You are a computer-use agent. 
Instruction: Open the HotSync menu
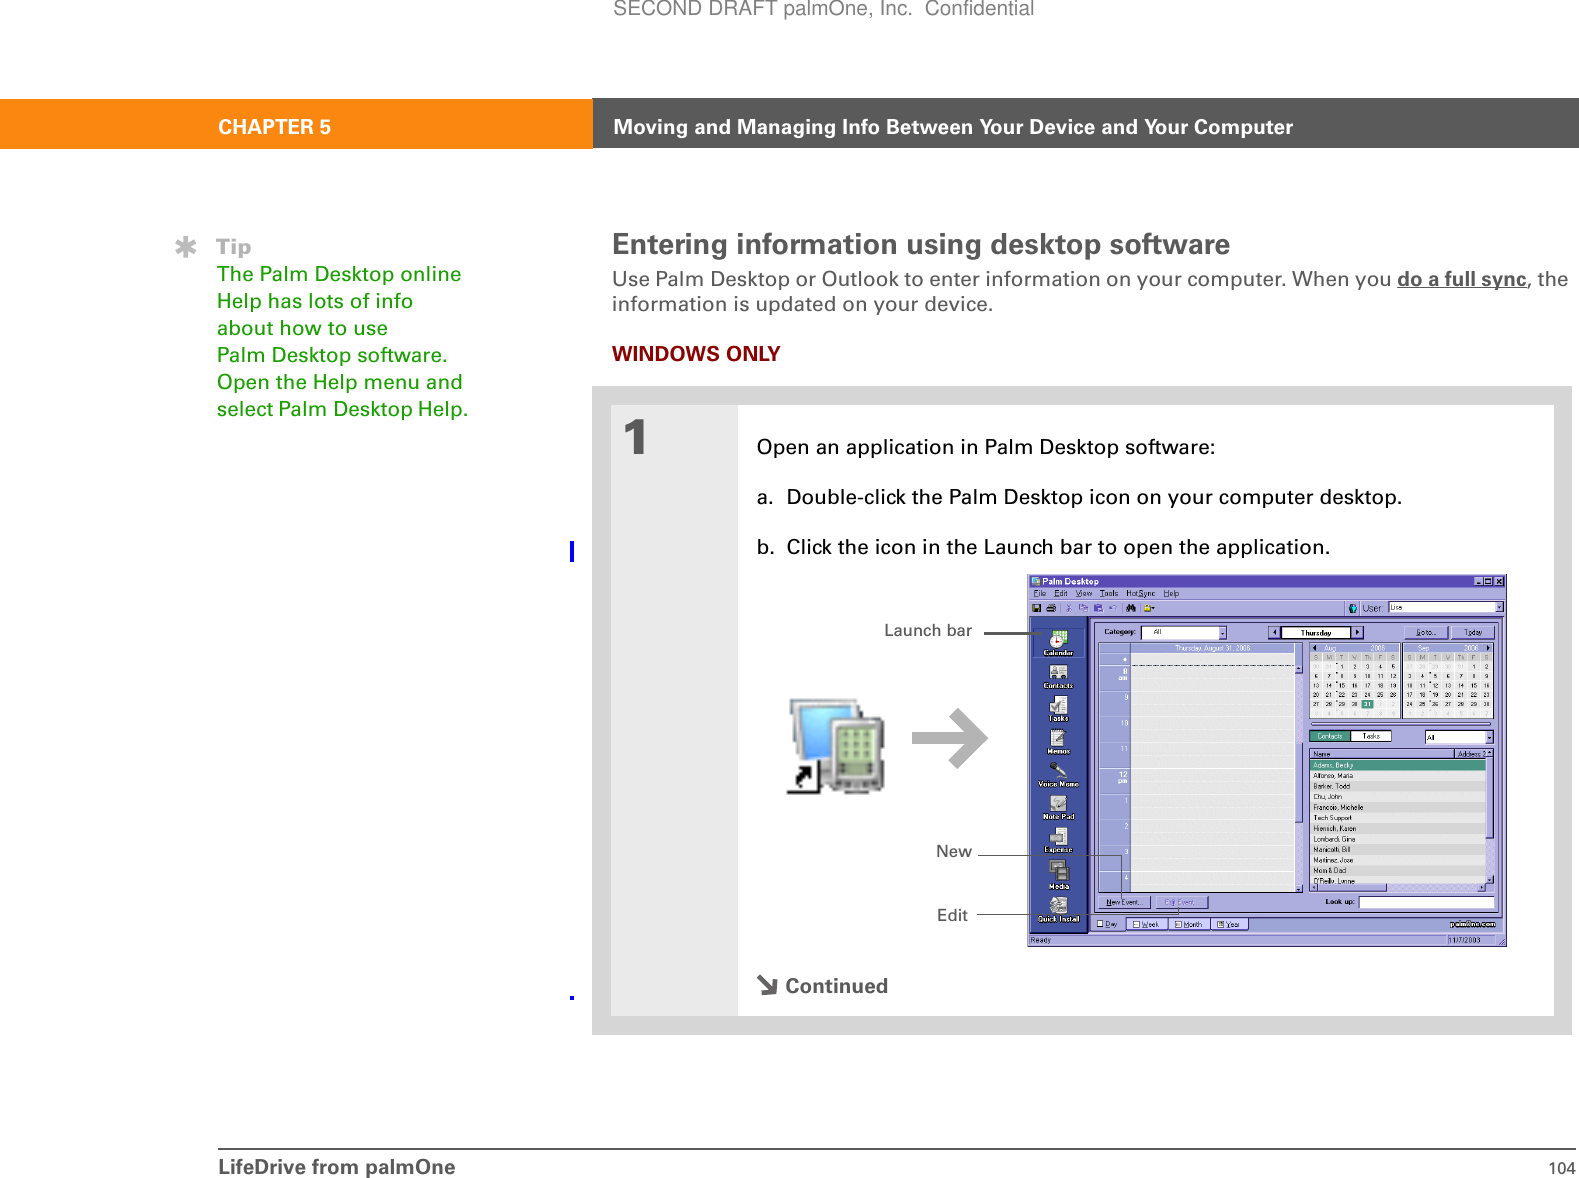1141,594
